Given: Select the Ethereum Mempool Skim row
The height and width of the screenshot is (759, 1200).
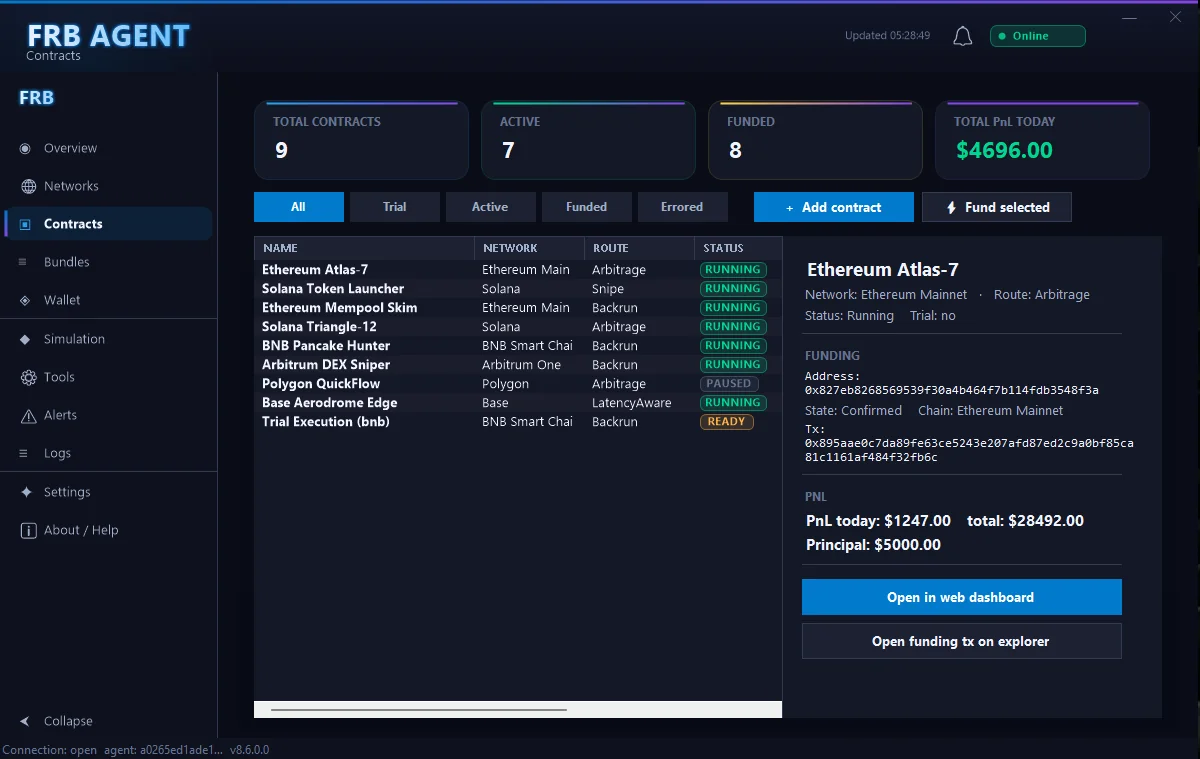Looking at the screenshot, I should [x=518, y=308].
